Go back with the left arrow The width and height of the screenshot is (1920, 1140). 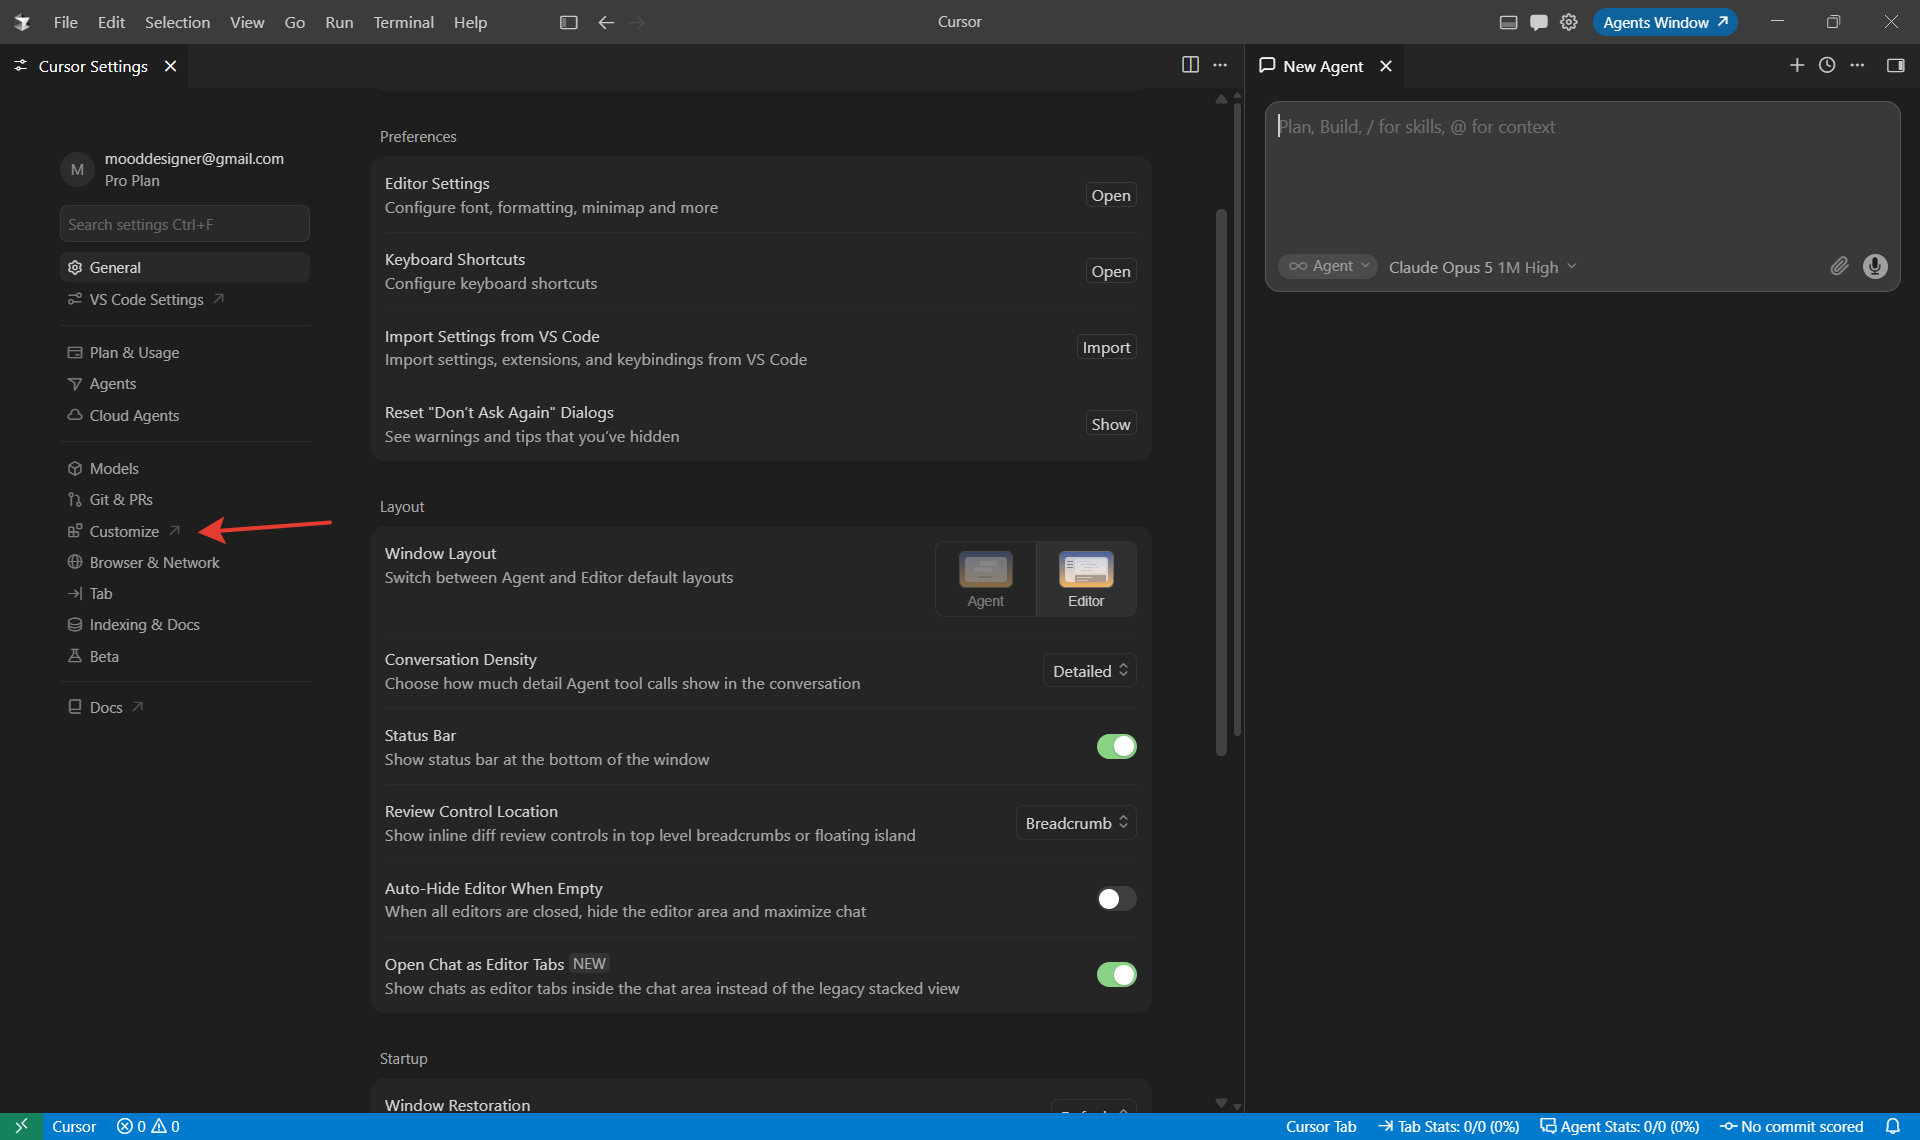coord(606,22)
